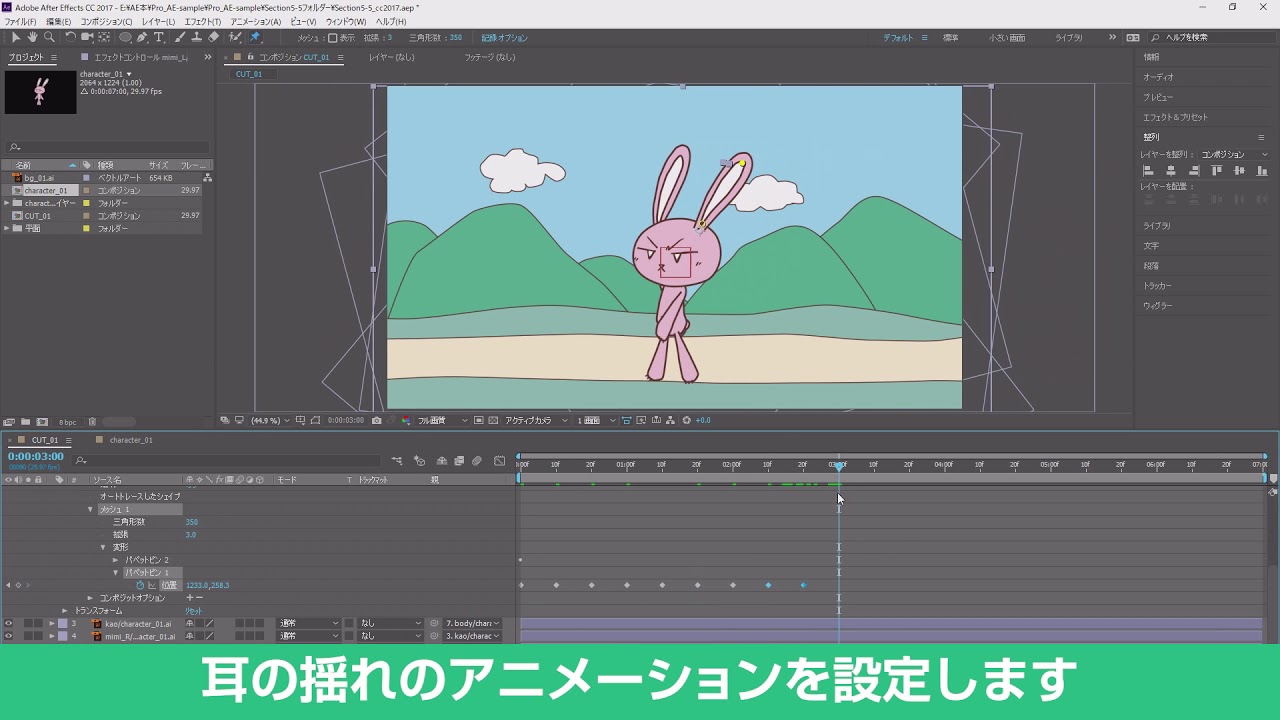
Task: Expand the コンポジットオプション group
Action: 90,598
